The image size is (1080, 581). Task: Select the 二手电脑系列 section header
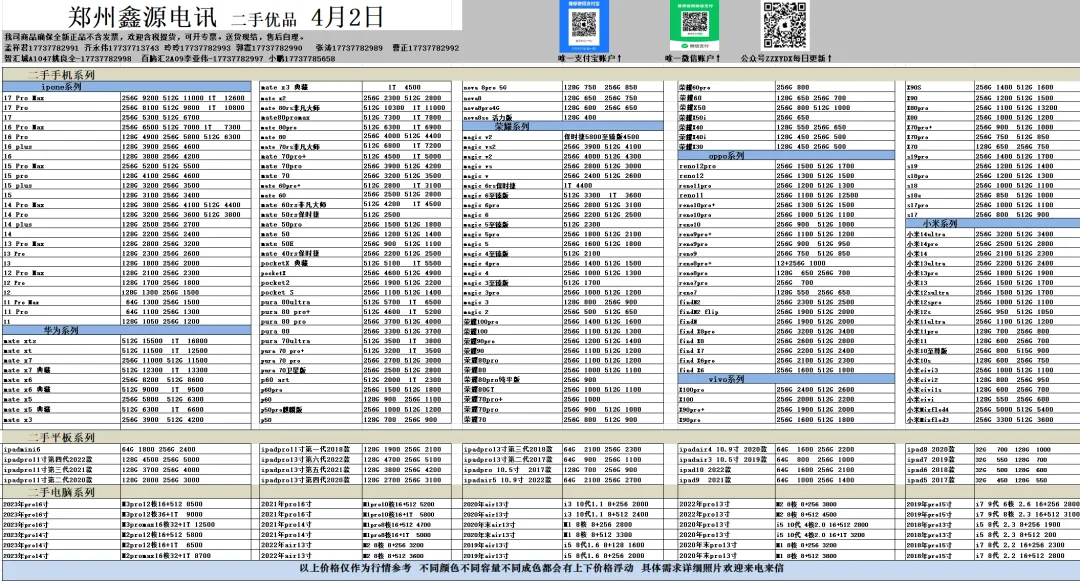61,492
